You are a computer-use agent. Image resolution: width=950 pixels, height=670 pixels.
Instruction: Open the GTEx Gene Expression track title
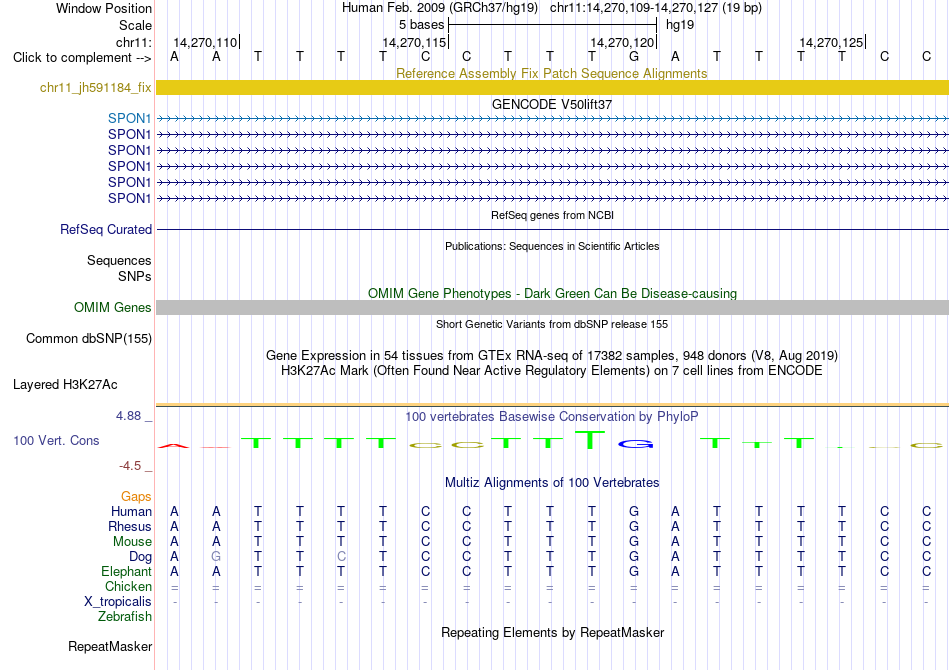tap(552, 356)
